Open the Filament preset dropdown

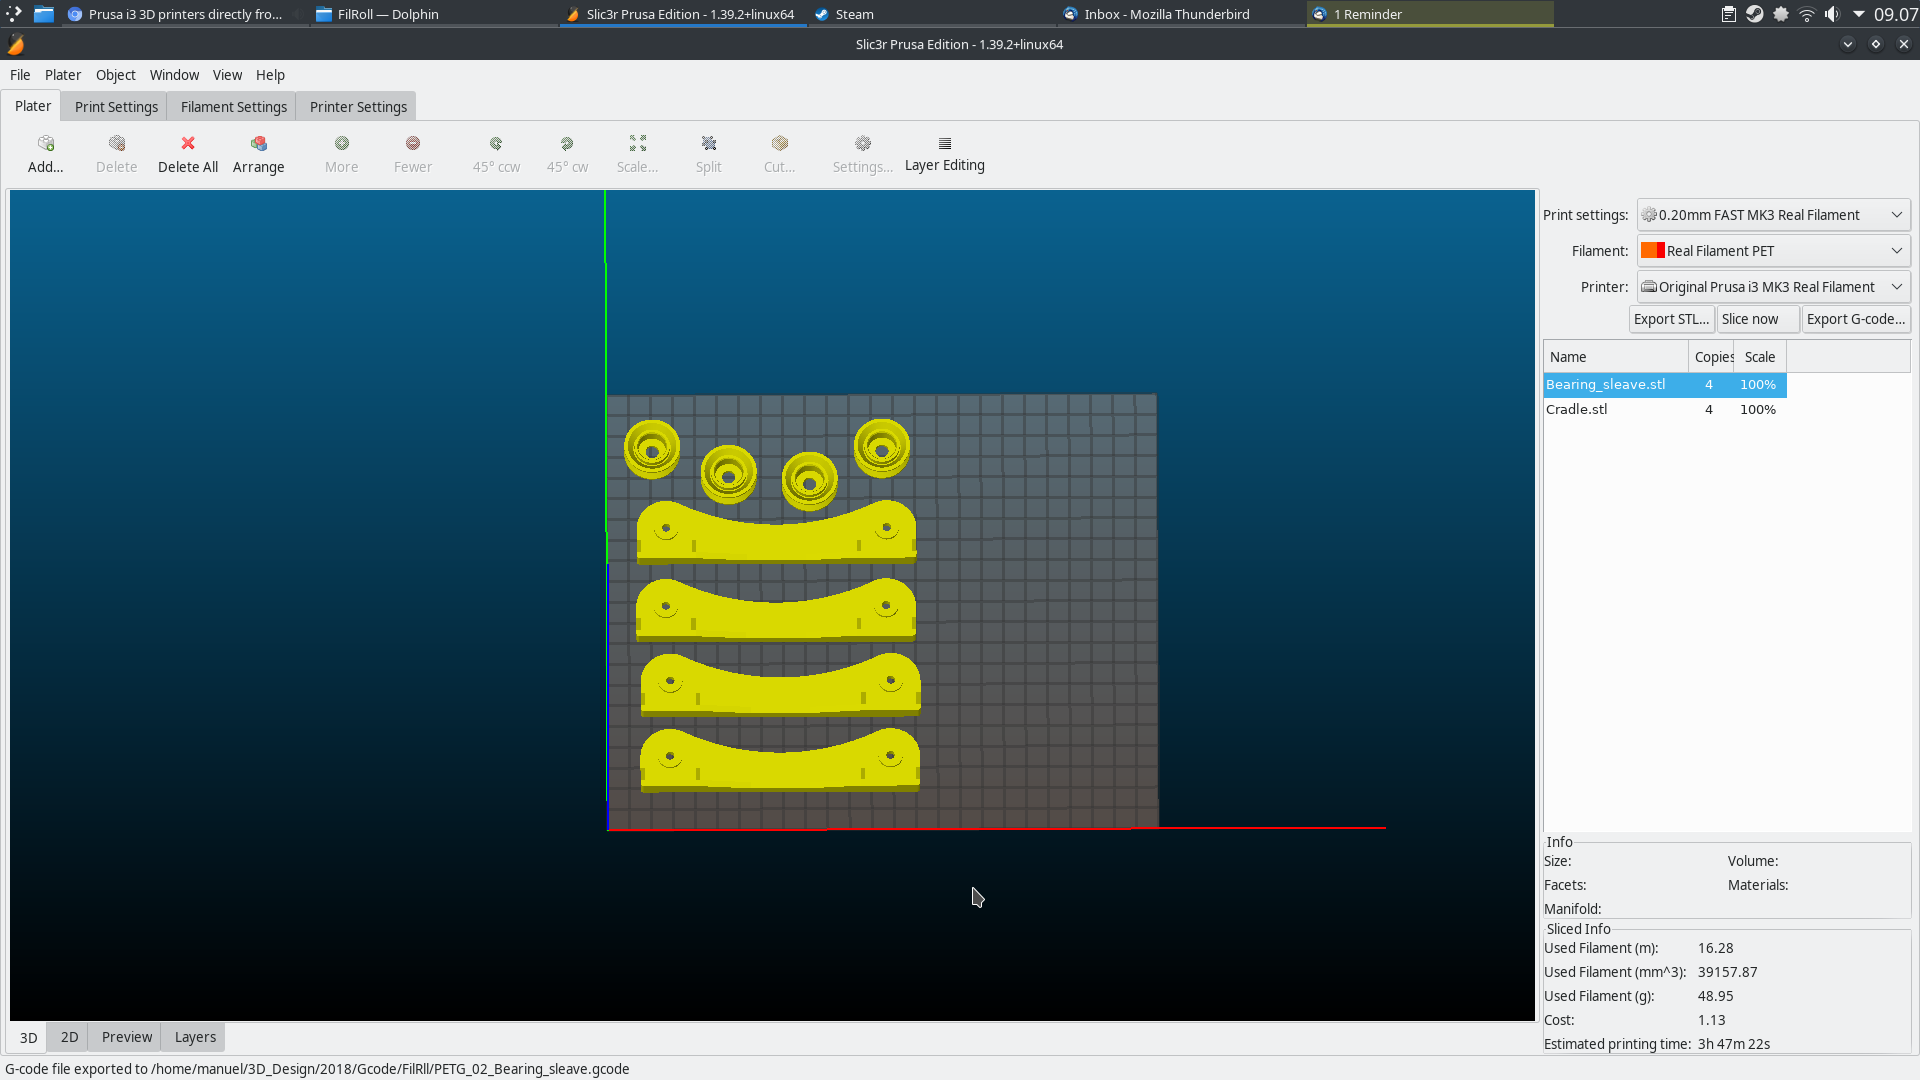pyautogui.click(x=1773, y=251)
